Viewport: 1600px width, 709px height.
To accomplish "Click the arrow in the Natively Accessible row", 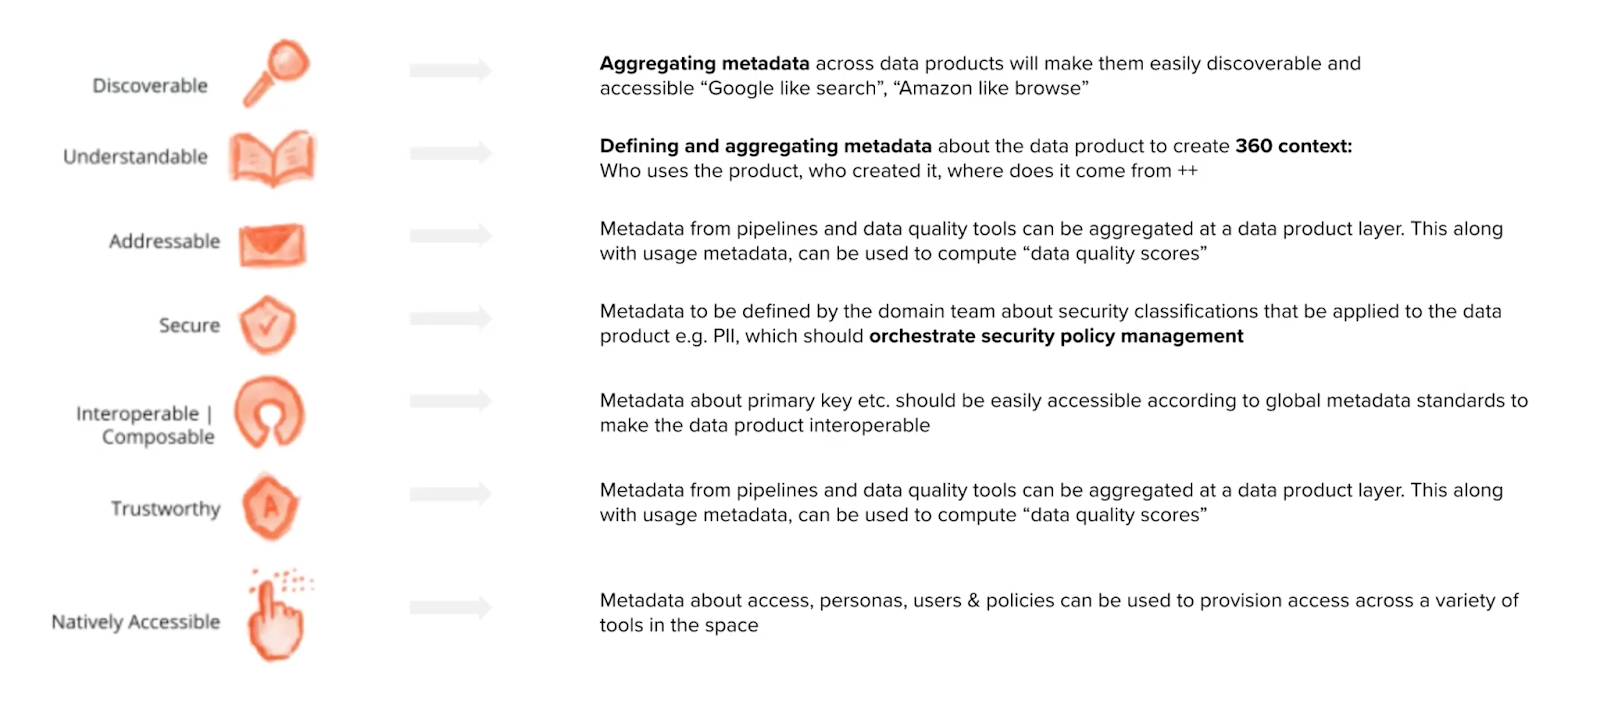I will point(450,607).
